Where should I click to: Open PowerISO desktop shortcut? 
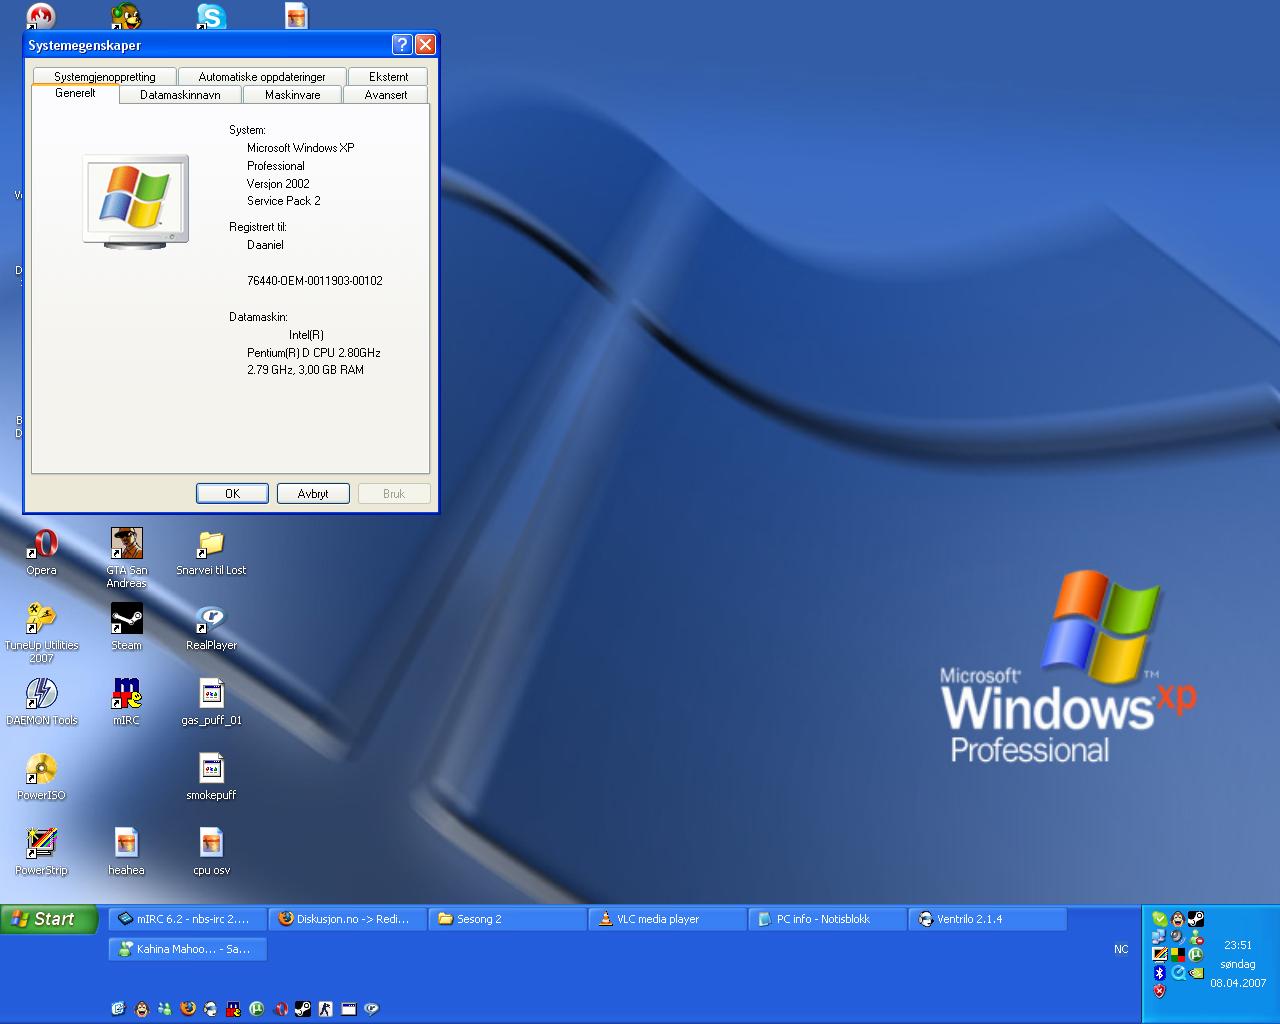click(41, 776)
